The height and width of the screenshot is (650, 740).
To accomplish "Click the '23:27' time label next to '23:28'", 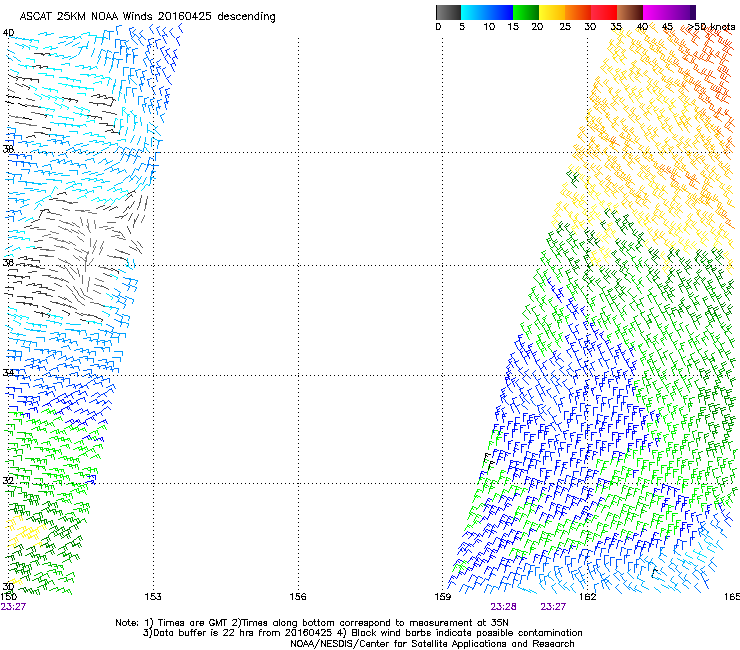I will (553, 607).
